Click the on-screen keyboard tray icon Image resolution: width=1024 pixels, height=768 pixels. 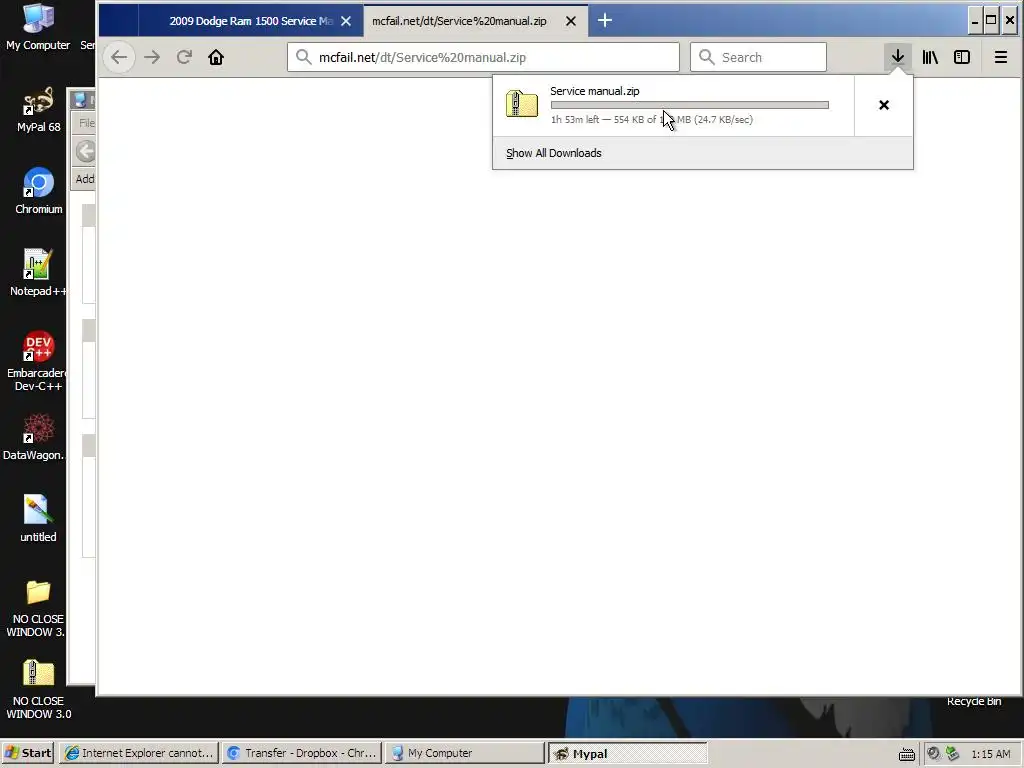(x=906, y=754)
